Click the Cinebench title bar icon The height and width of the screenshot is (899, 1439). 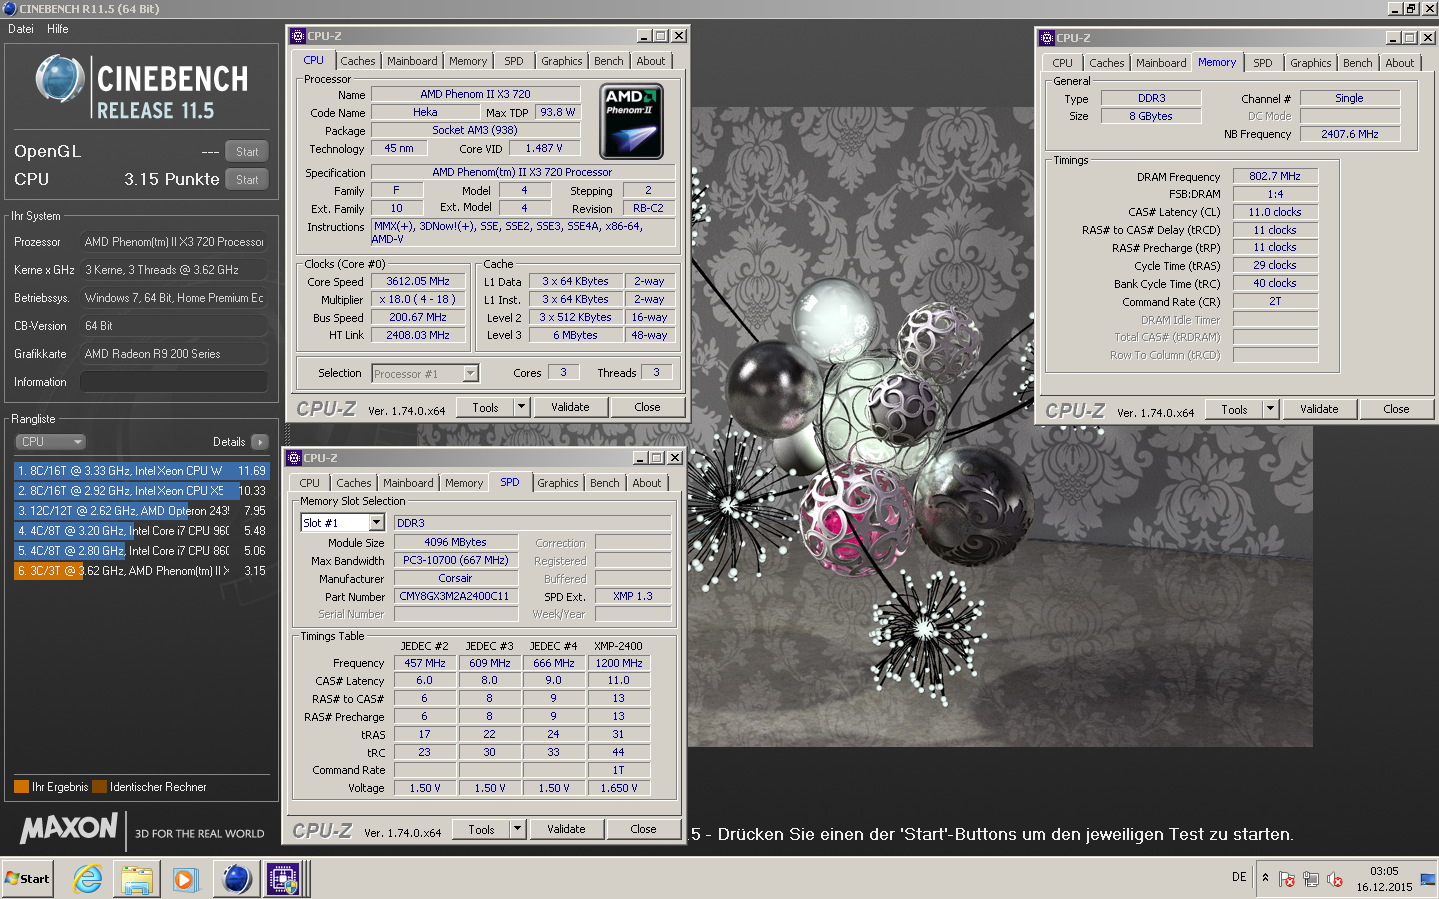coord(9,8)
